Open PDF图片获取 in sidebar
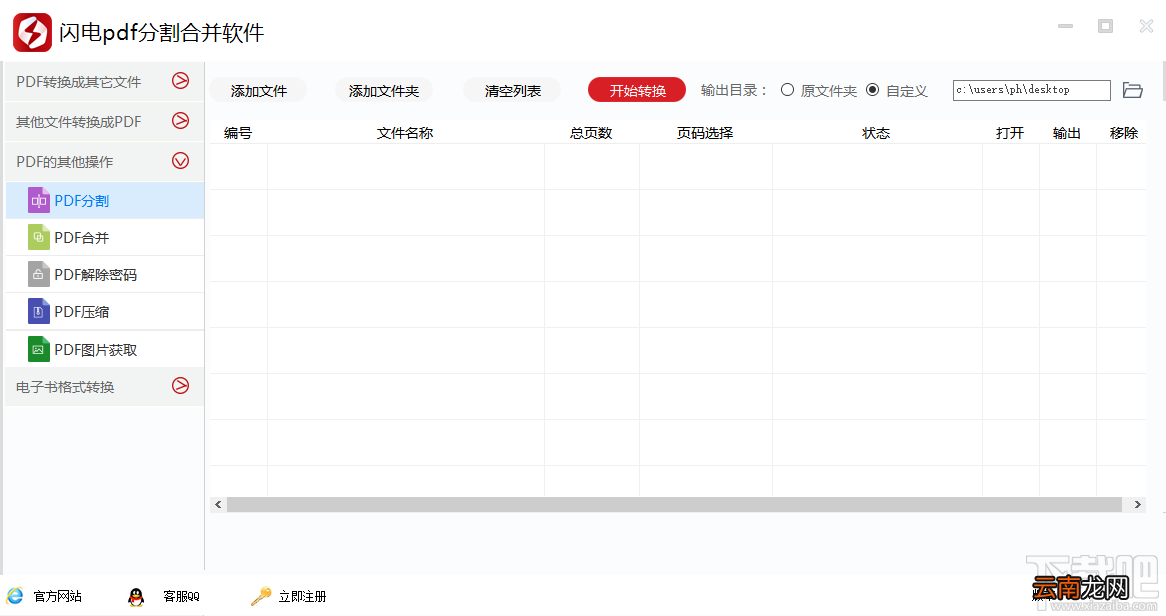Viewport: 1166px width, 616px height. tap(105, 350)
